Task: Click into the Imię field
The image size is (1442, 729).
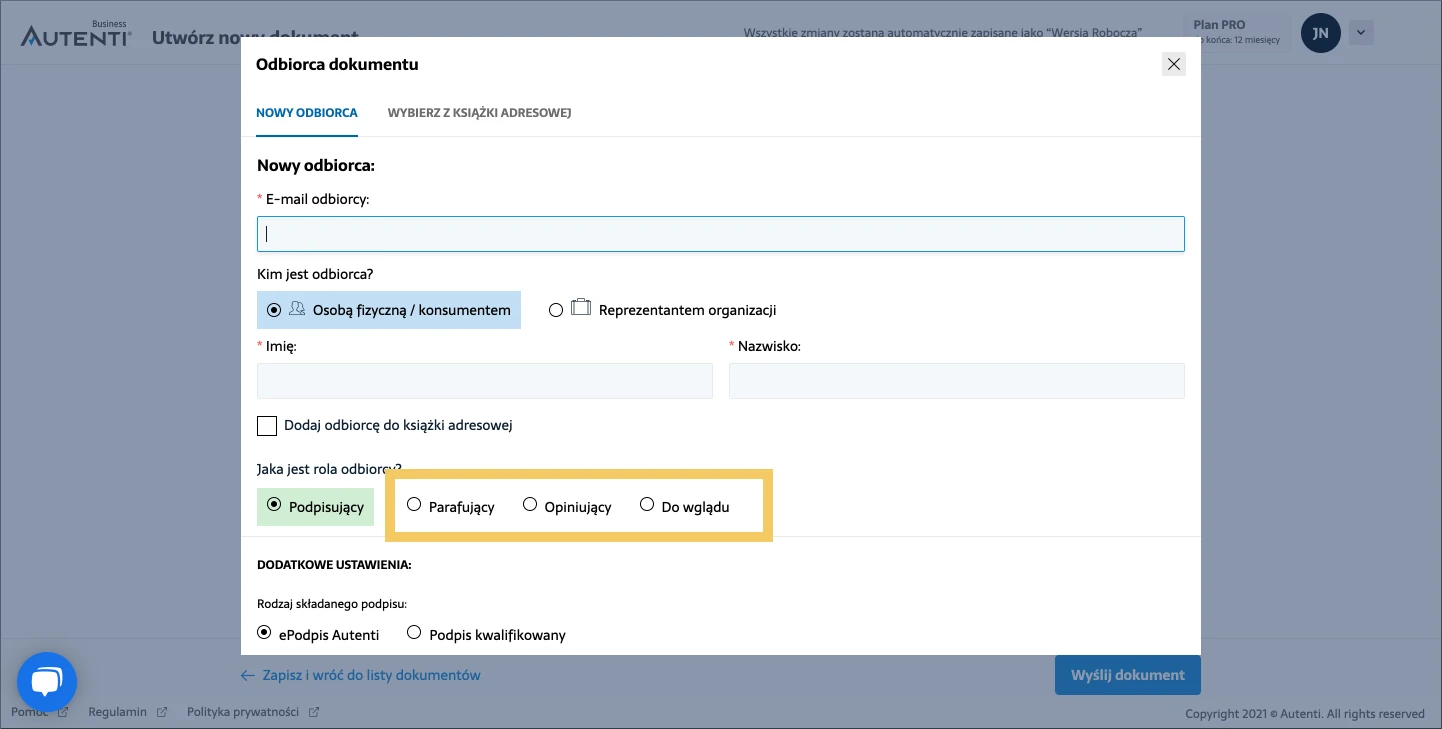Action: (485, 381)
